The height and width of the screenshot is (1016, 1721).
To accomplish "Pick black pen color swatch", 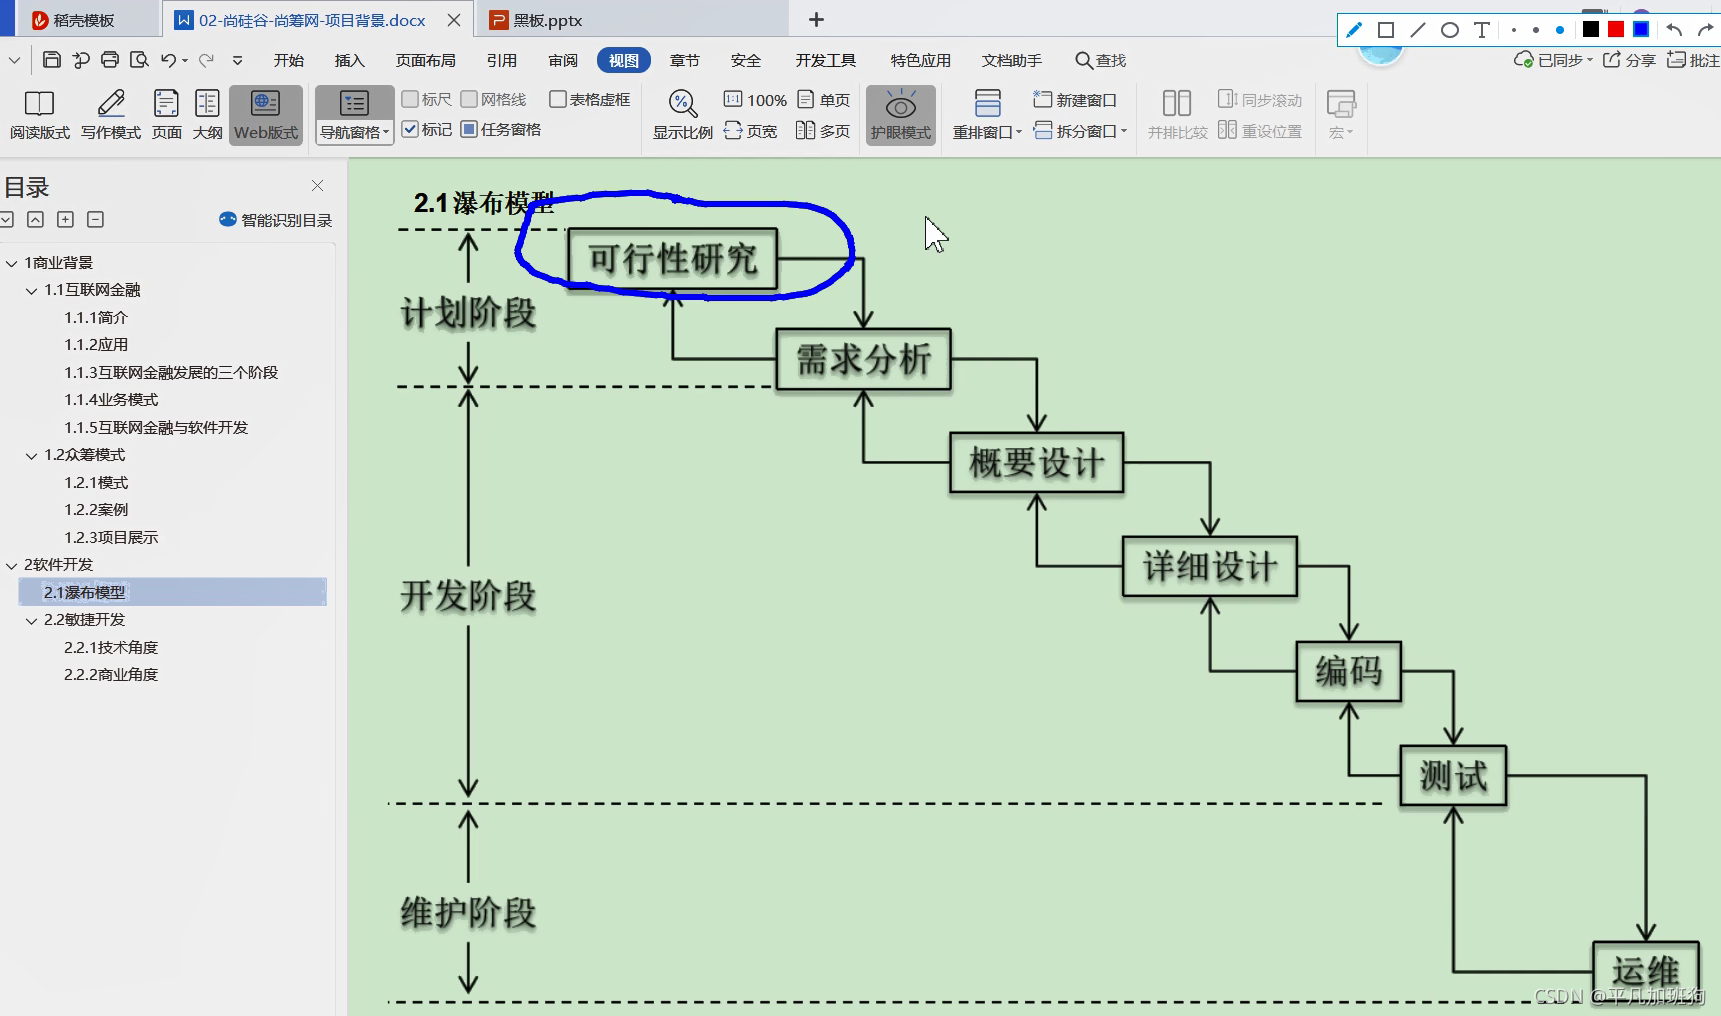I will click(x=1591, y=29).
